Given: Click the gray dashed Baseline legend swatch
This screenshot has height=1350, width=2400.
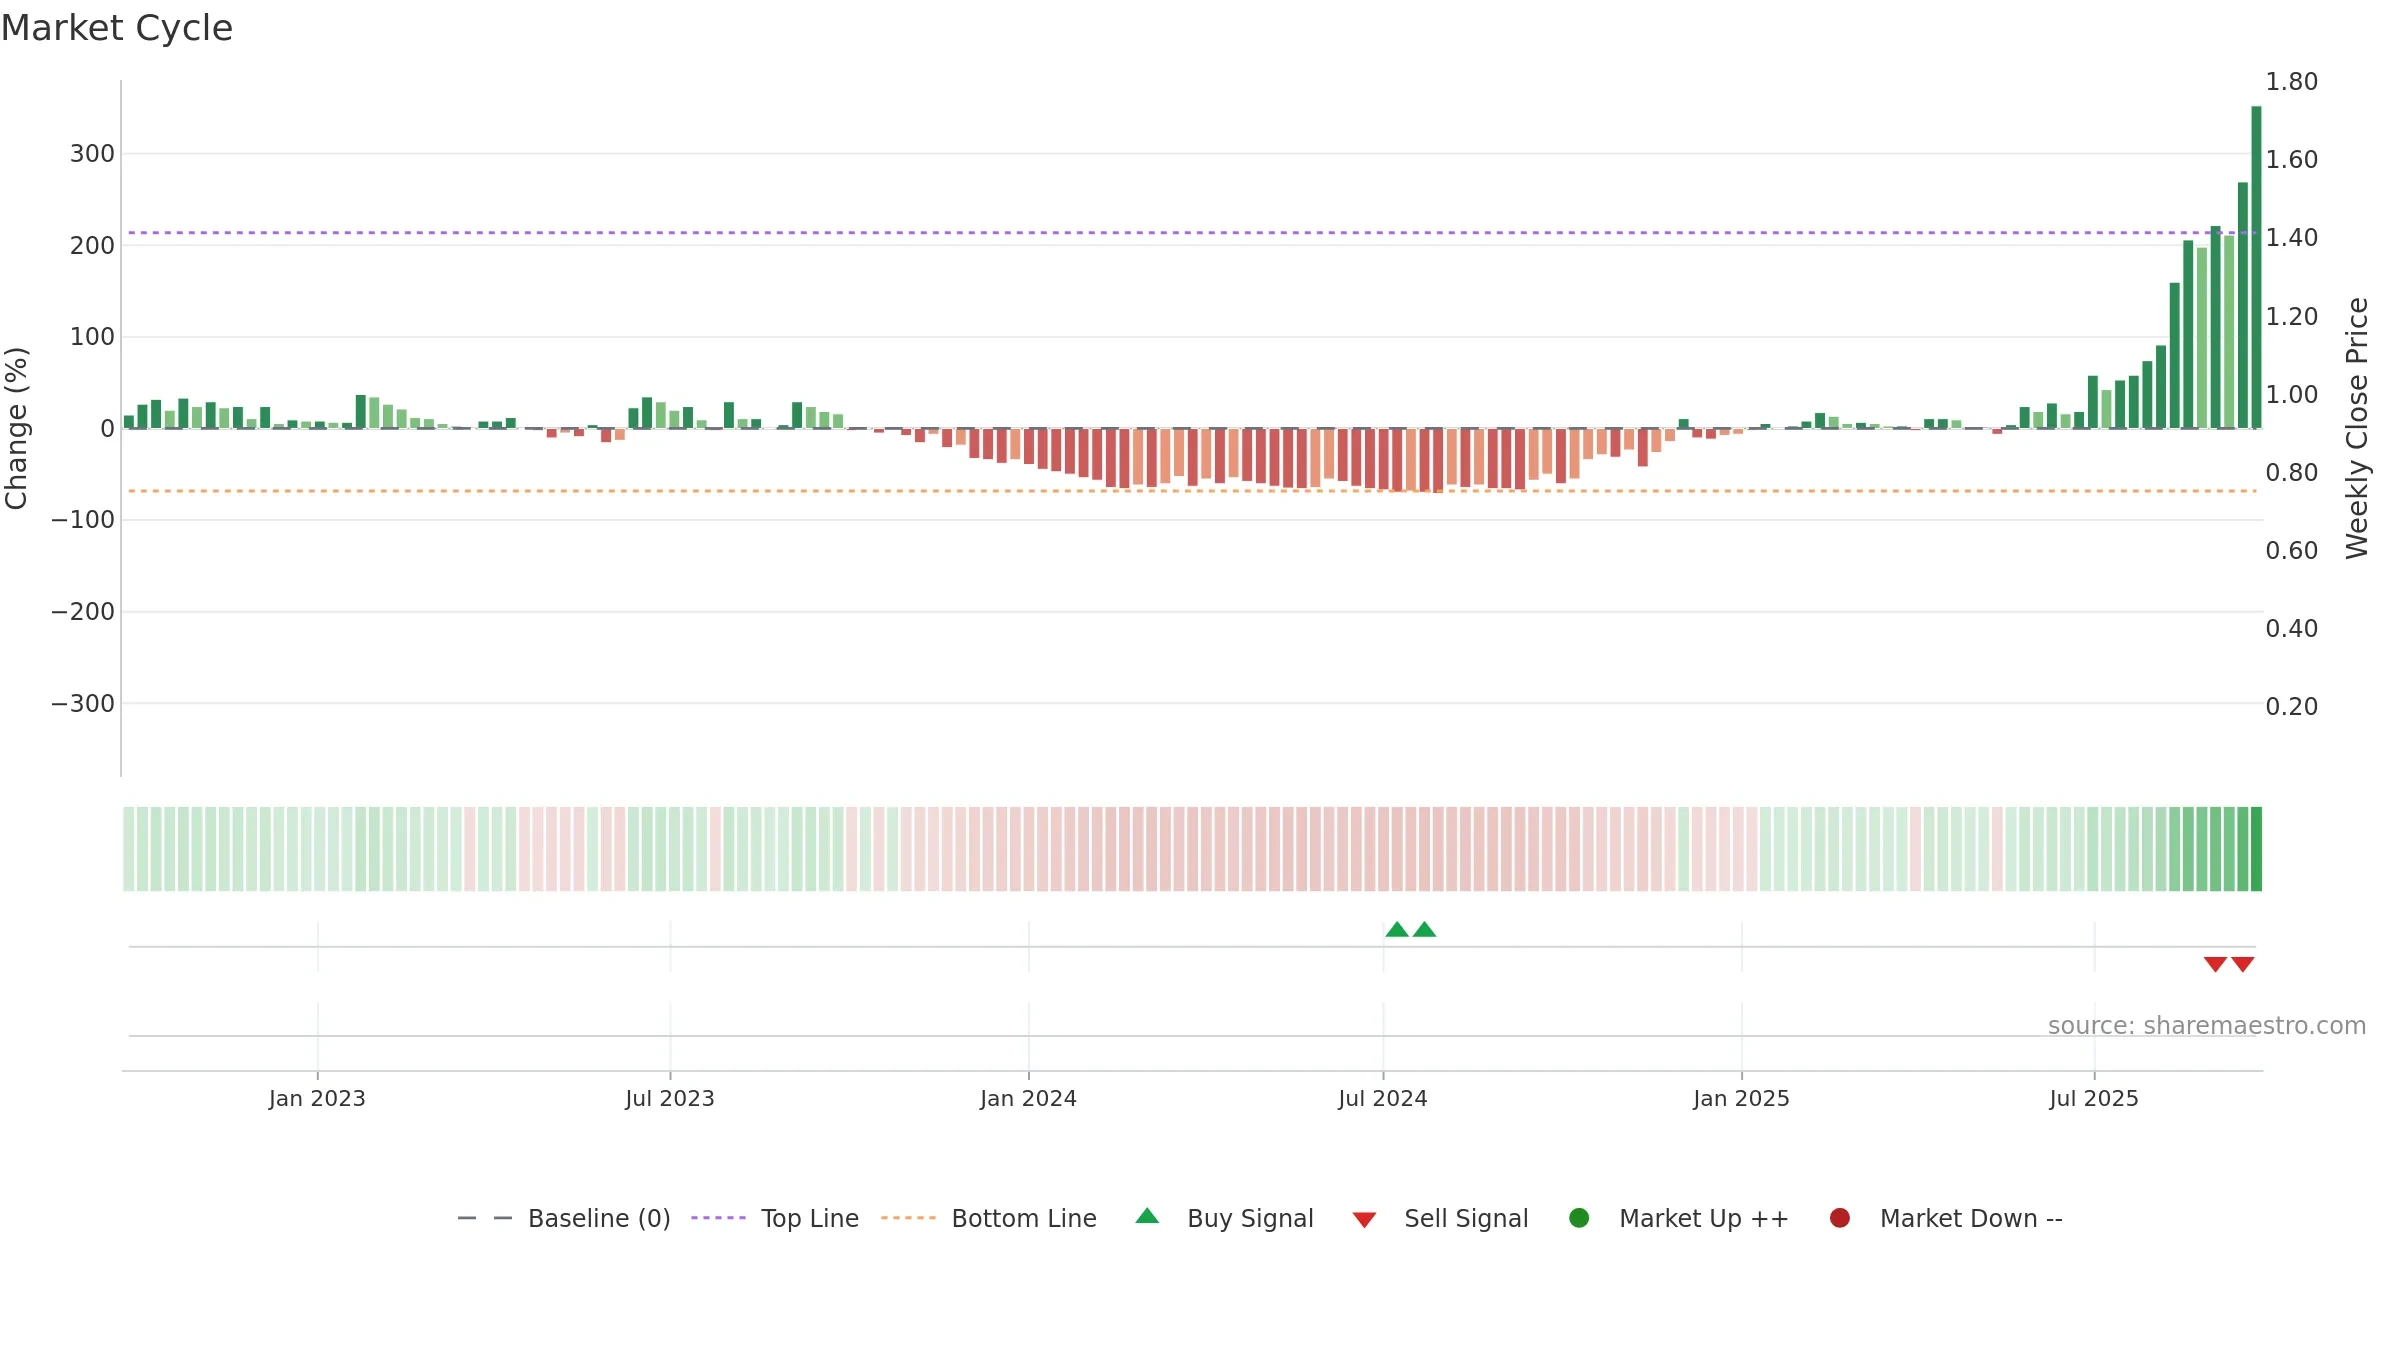Looking at the screenshot, I should 485,1218.
